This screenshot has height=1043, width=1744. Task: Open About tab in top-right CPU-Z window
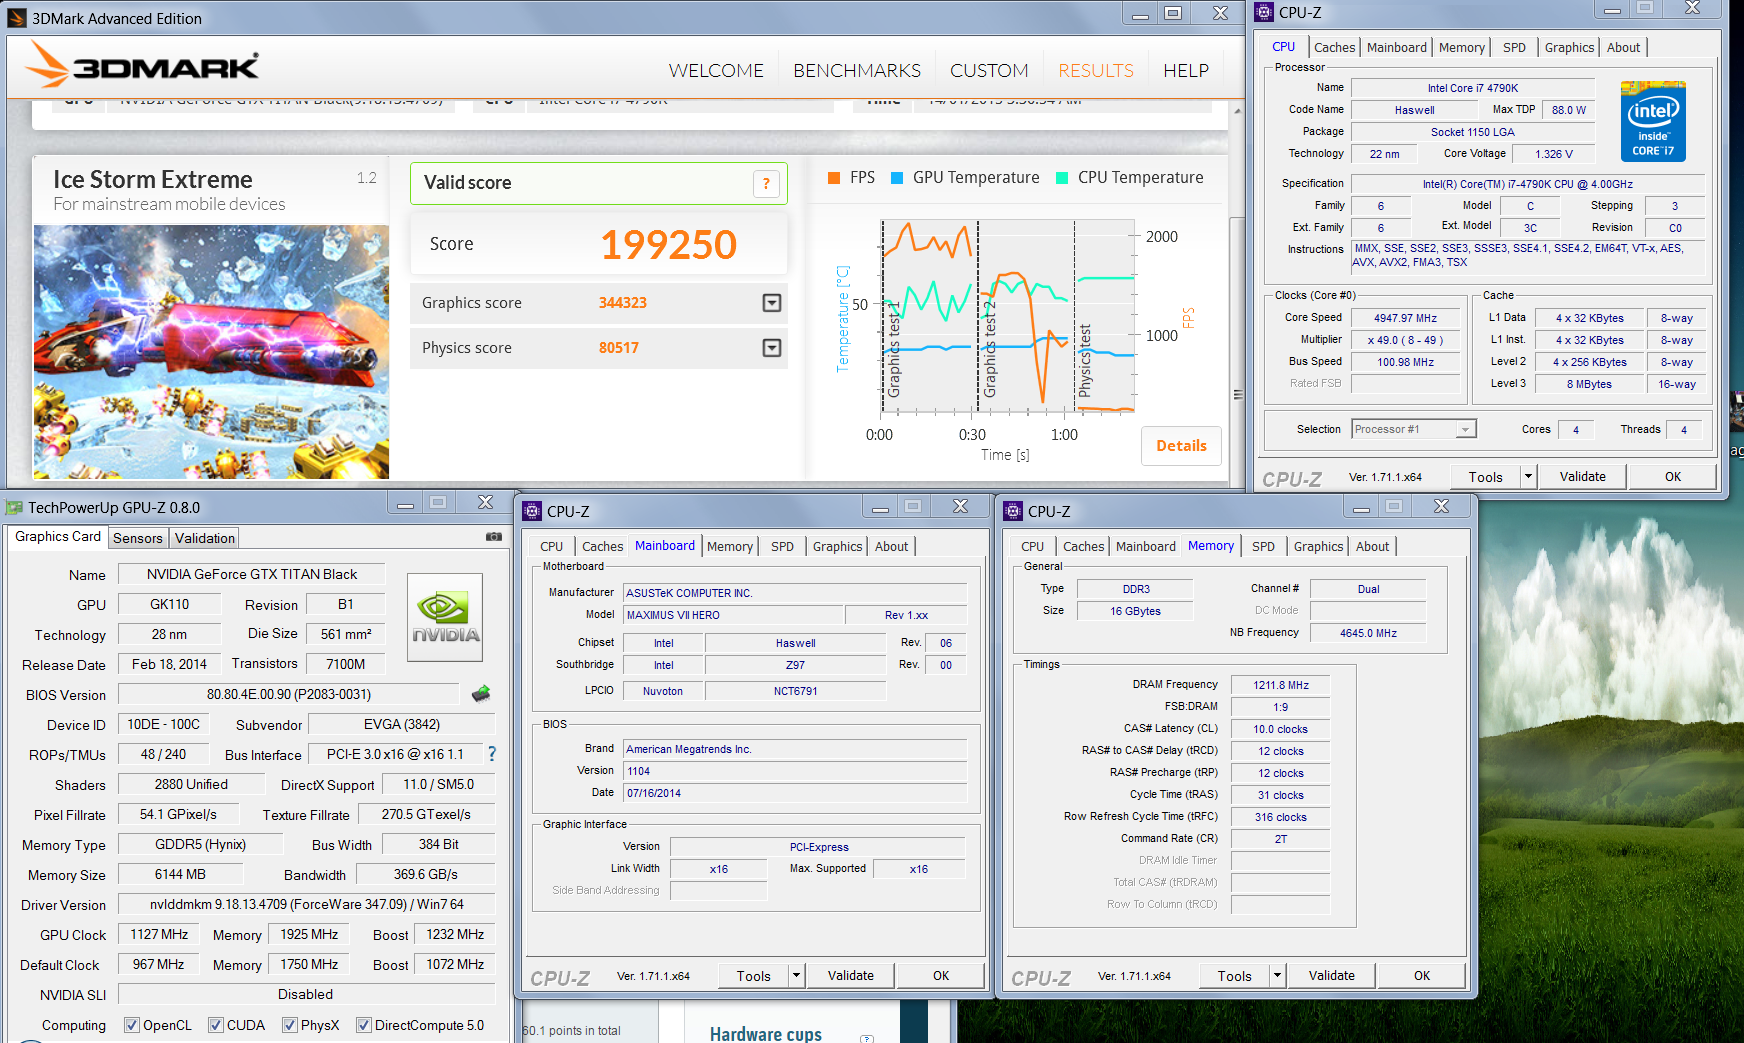[x=1623, y=47]
